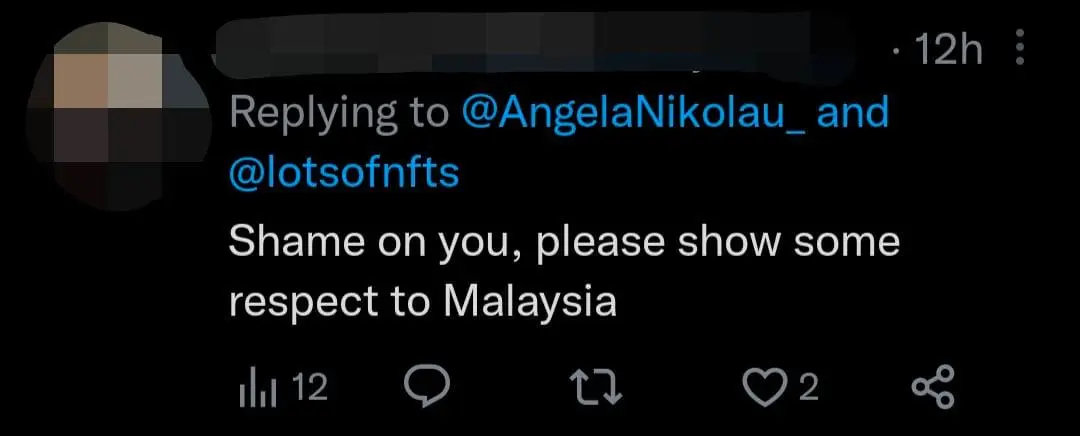Visit the @lotsofnfts profile link
1080x436 pixels.
point(344,172)
